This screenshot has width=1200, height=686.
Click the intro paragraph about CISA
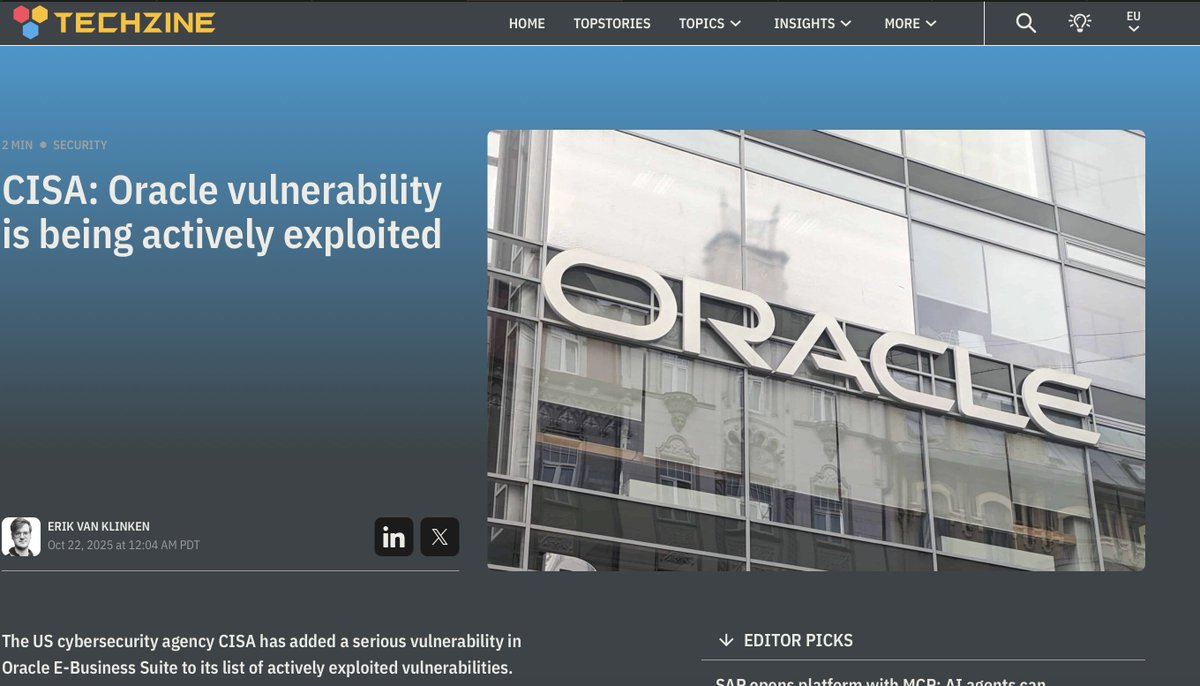[x=262, y=654]
